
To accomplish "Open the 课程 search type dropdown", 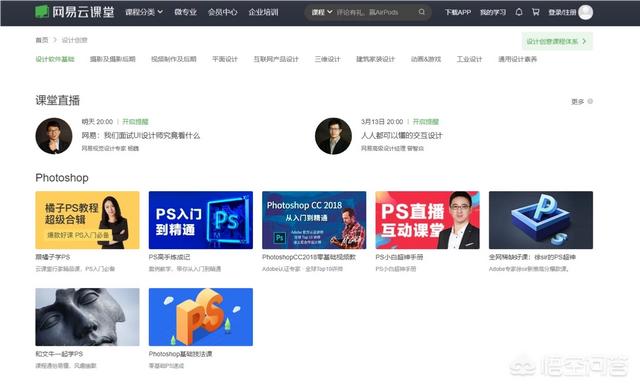I will pyautogui.click(x=322, y=12).
